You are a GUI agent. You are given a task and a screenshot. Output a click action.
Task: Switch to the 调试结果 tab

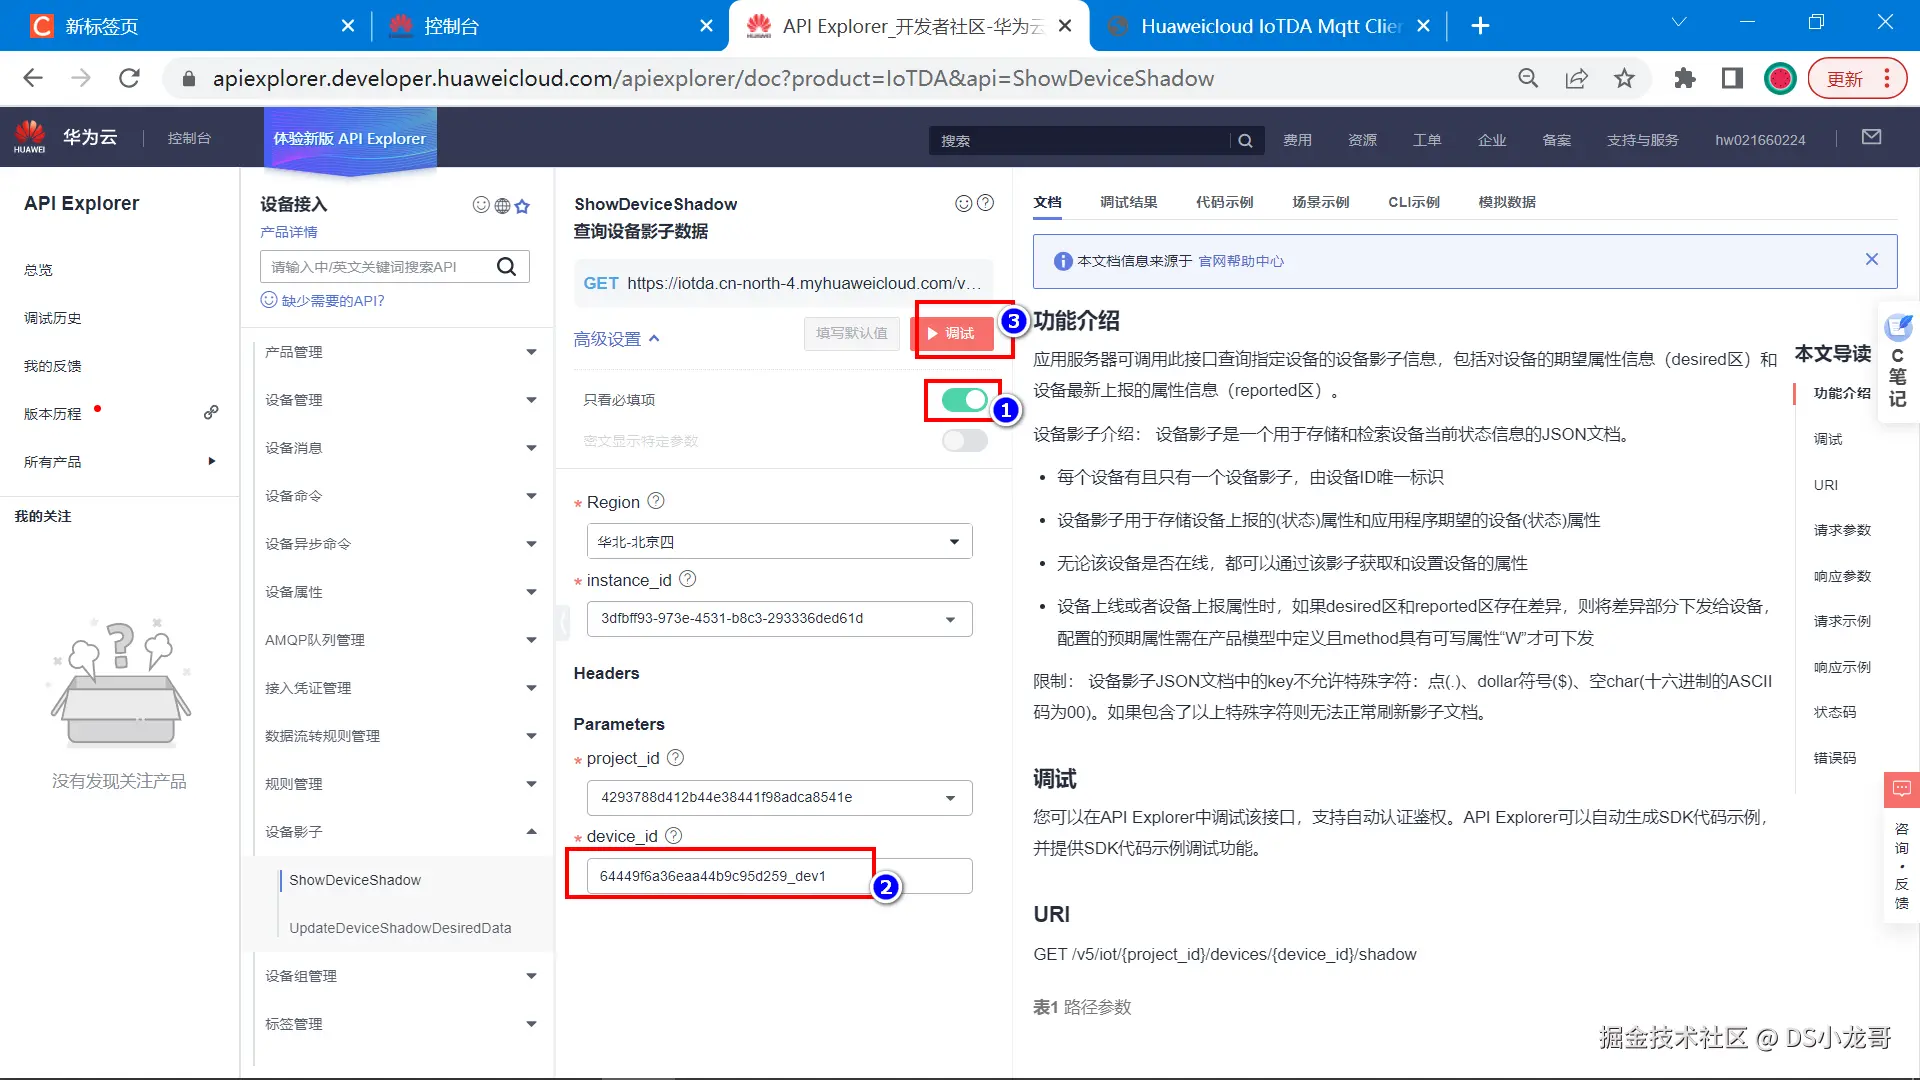pos(1128,202)
